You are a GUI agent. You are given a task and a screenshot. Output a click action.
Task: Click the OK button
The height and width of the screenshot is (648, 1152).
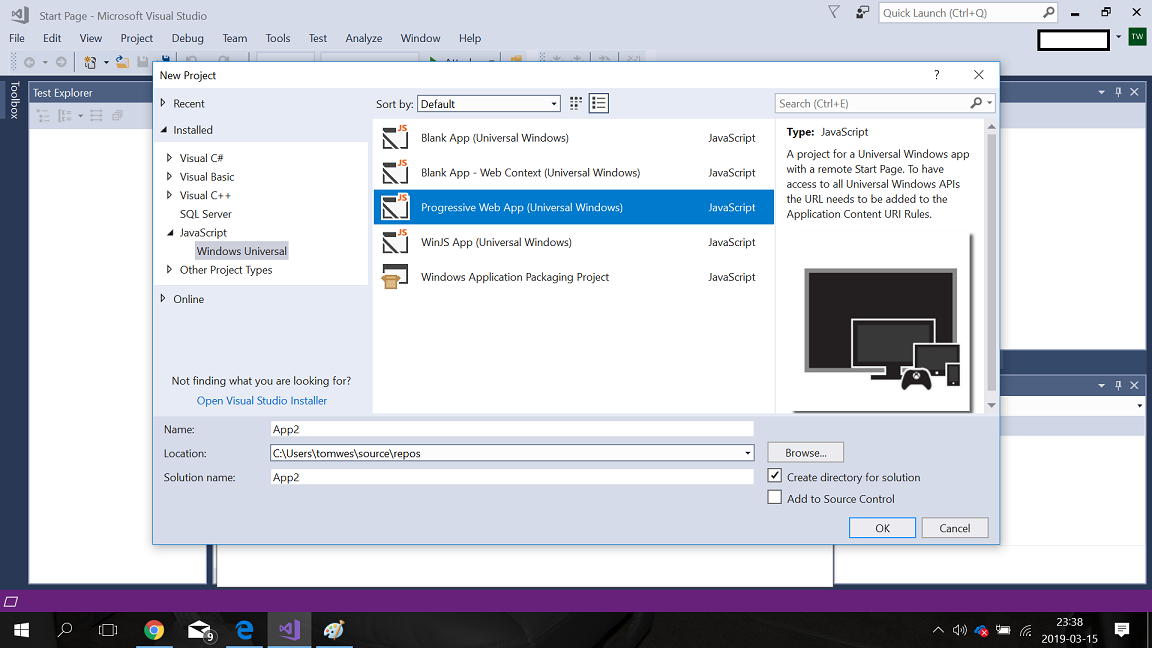coord(882,528)
